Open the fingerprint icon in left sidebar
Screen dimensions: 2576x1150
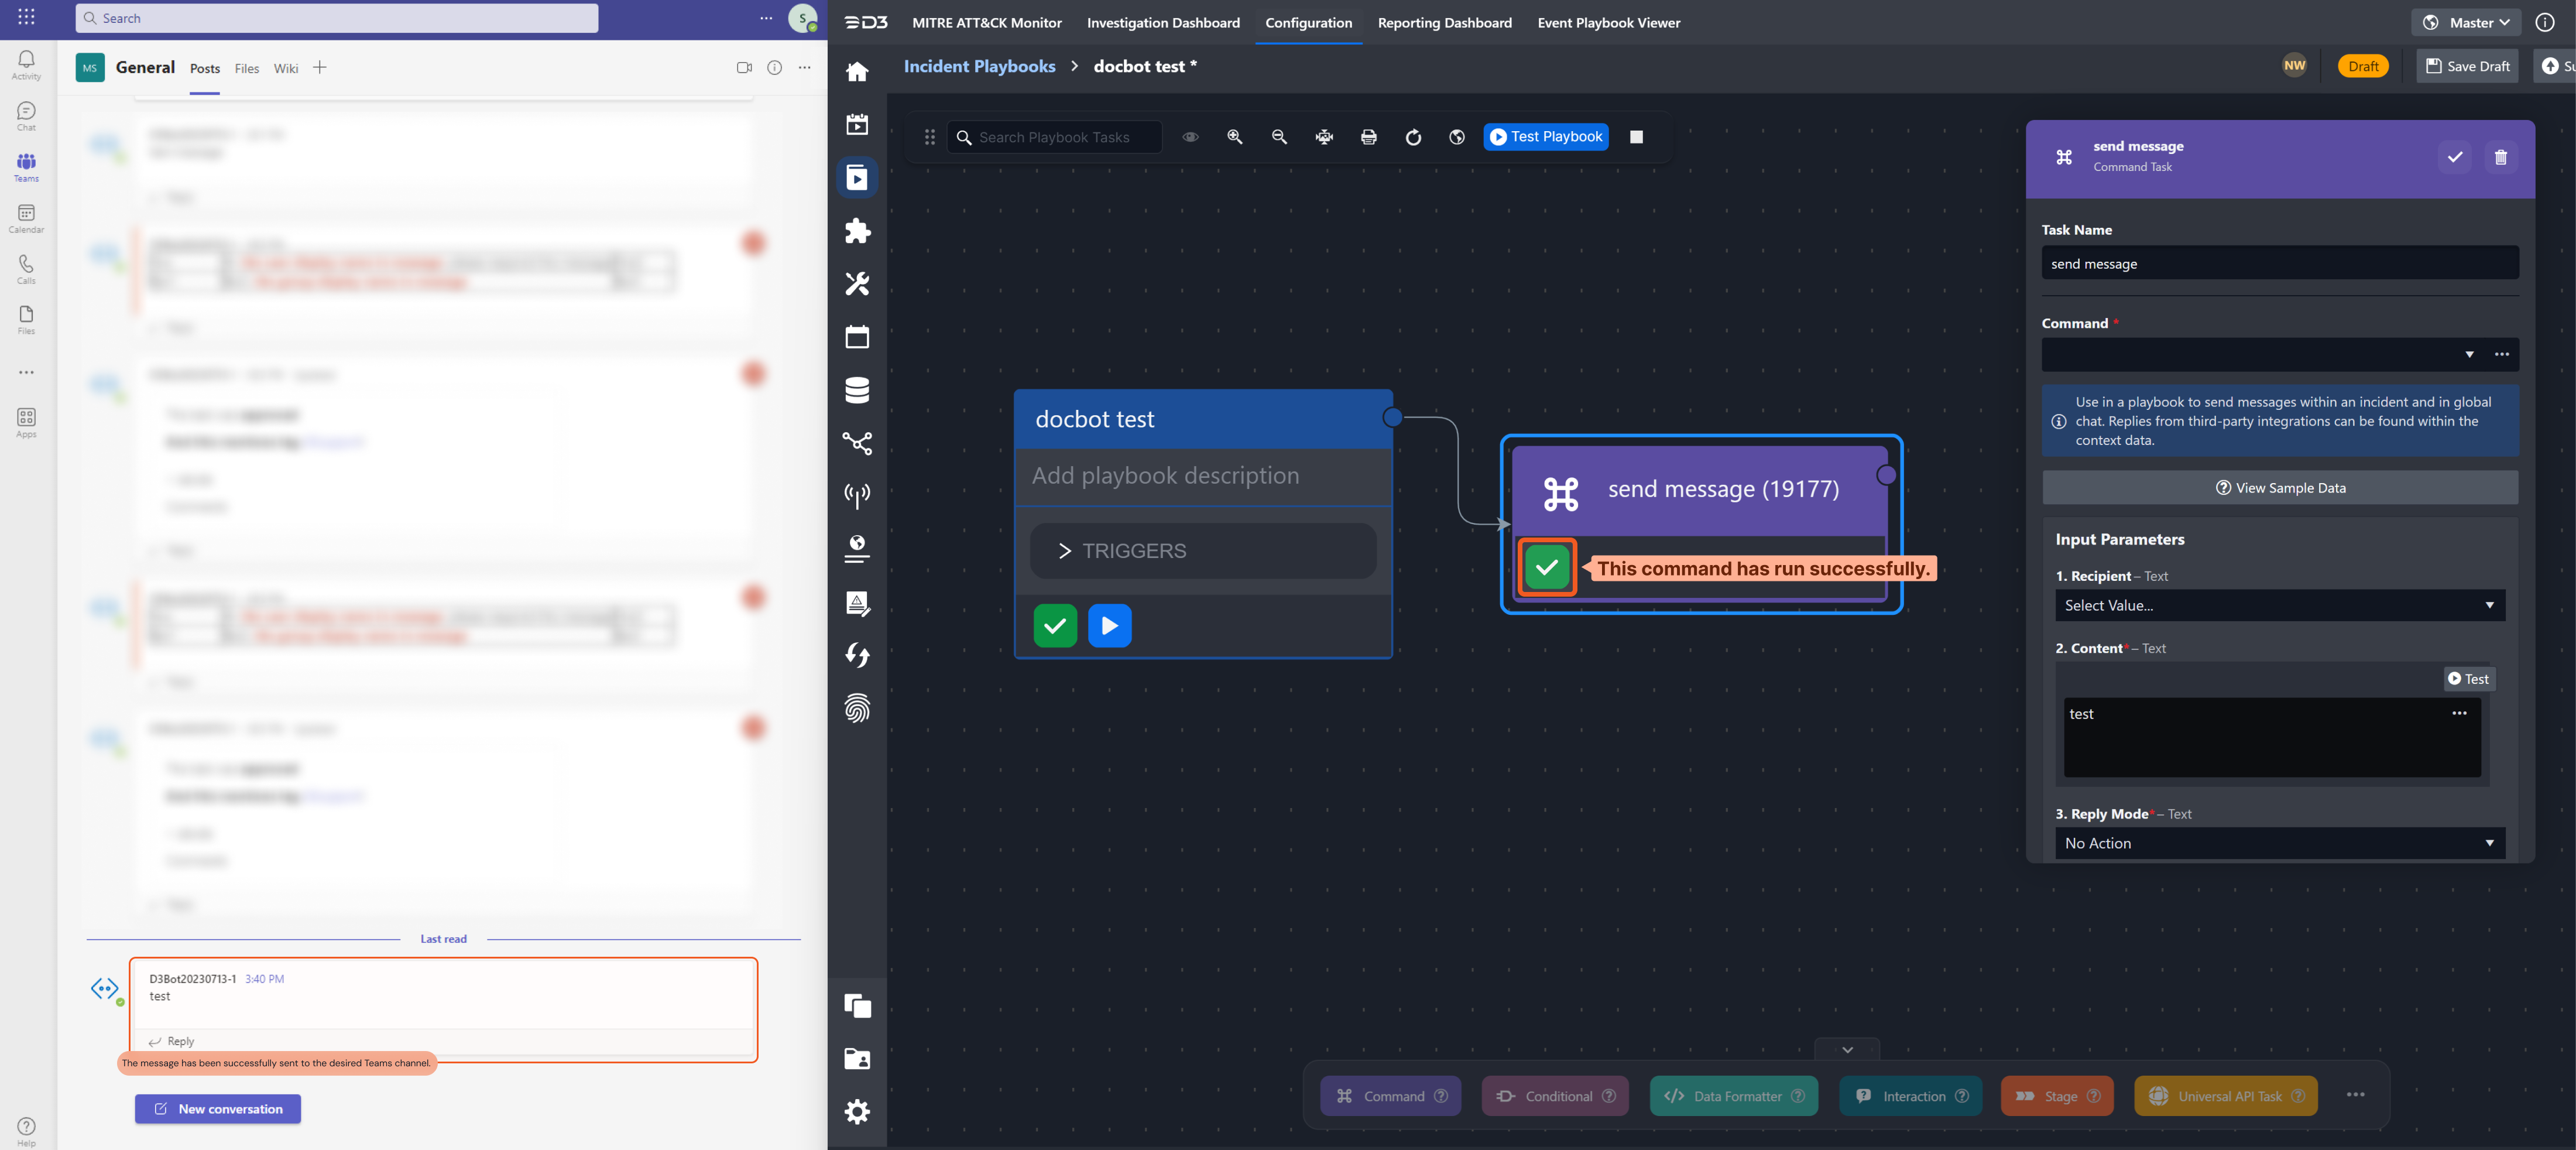[857, 708]
